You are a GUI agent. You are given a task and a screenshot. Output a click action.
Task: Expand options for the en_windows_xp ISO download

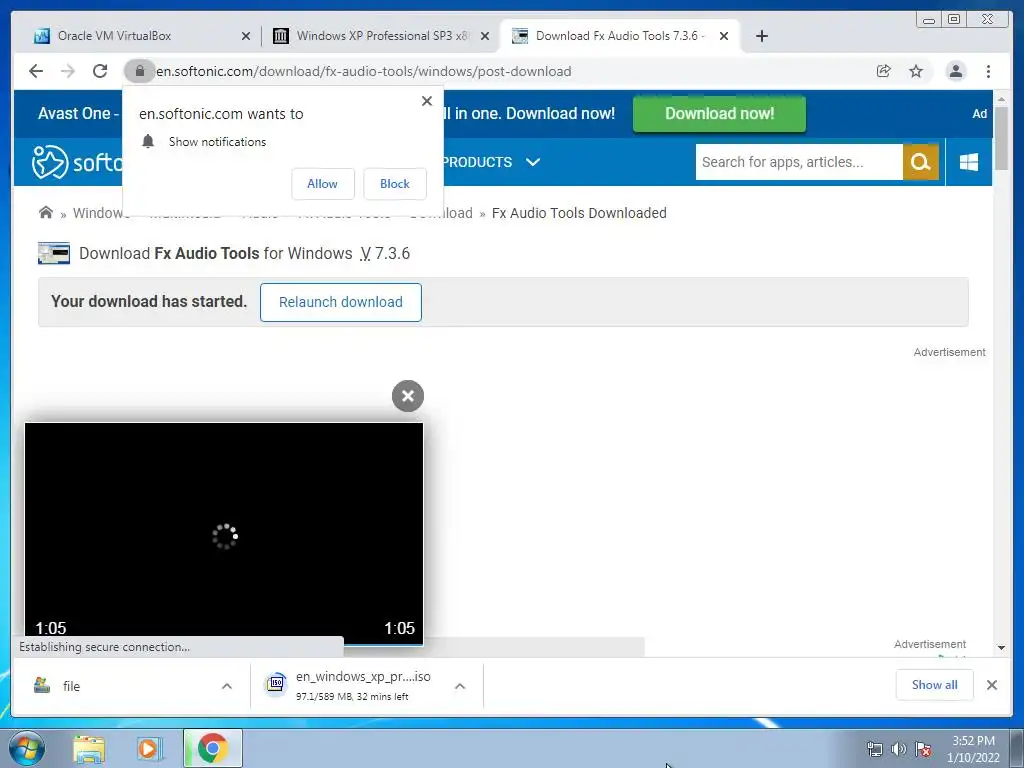460,686
